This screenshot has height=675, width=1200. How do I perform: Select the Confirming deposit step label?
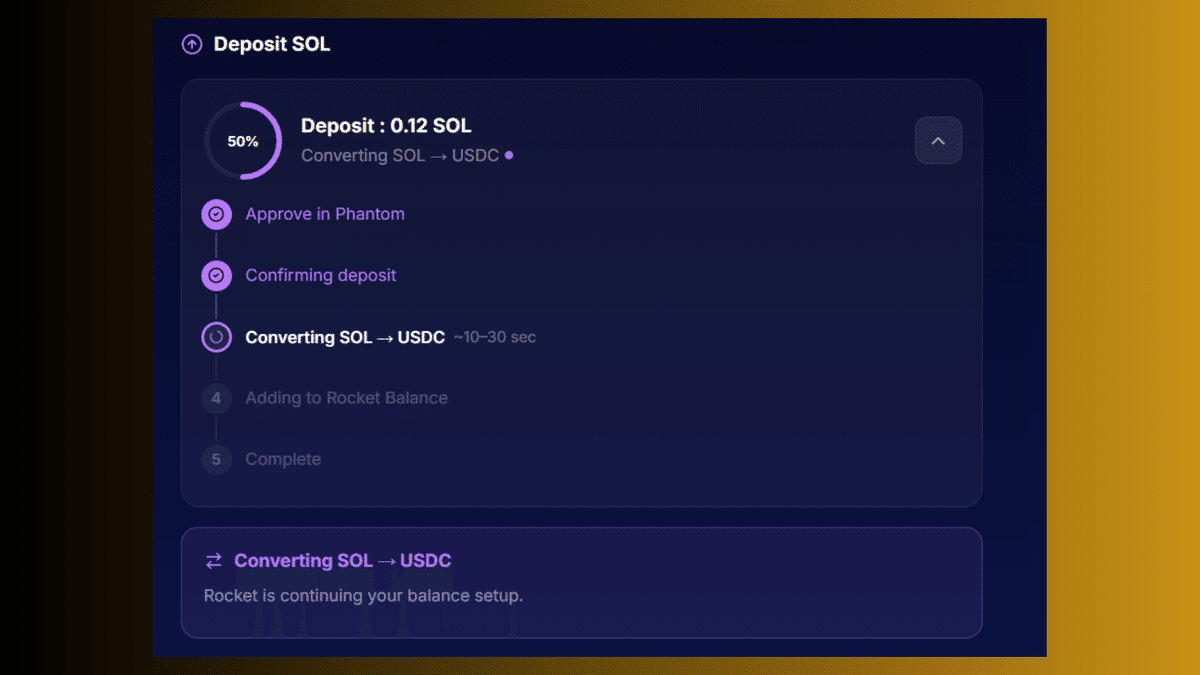321,275
